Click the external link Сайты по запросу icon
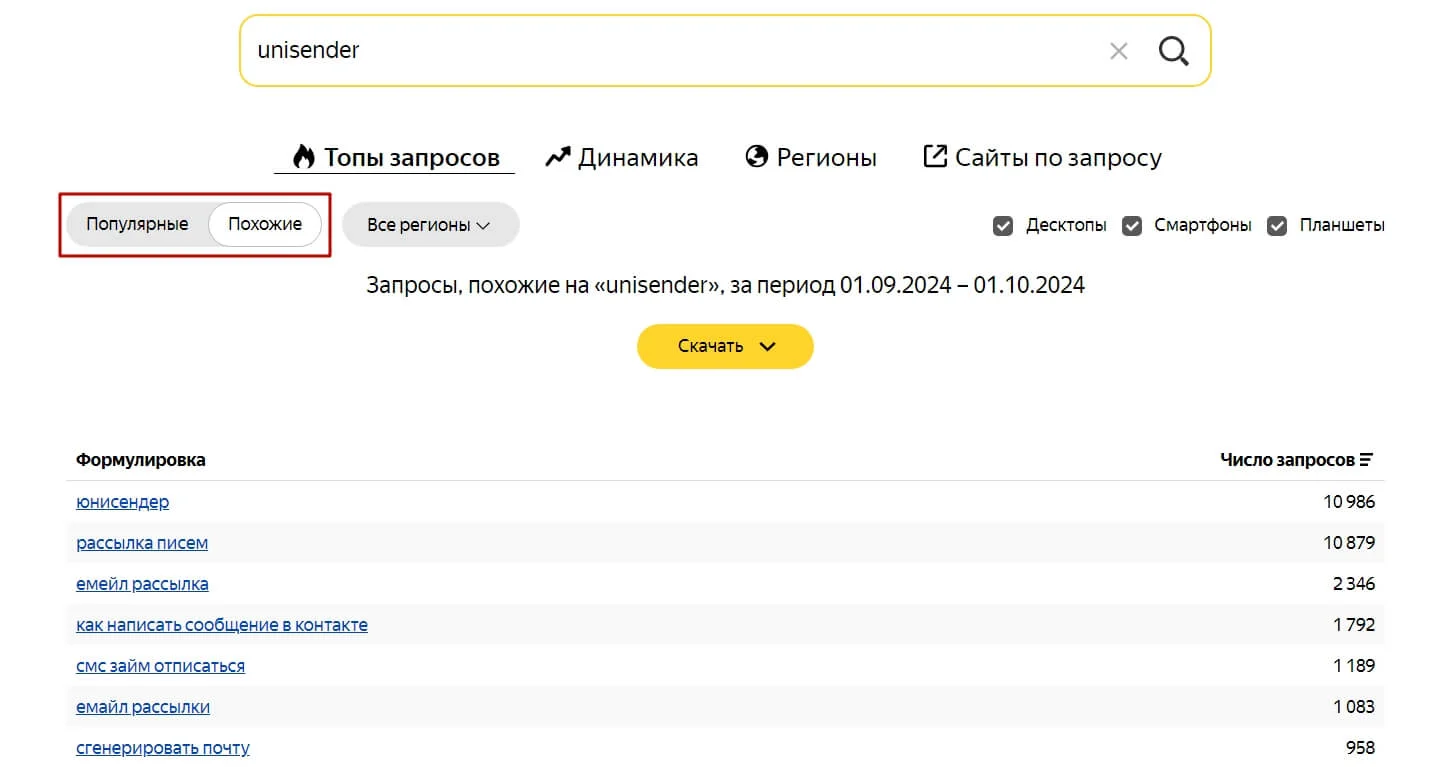1435x767 pixels. pyautogui.click(x=934, y=156)
